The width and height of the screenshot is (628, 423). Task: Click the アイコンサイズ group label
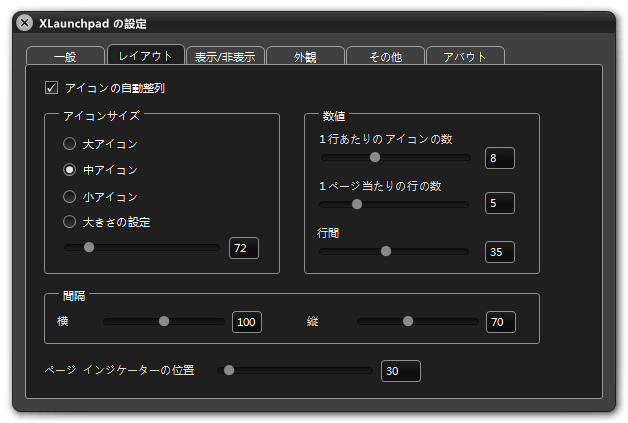coord(102,116)
